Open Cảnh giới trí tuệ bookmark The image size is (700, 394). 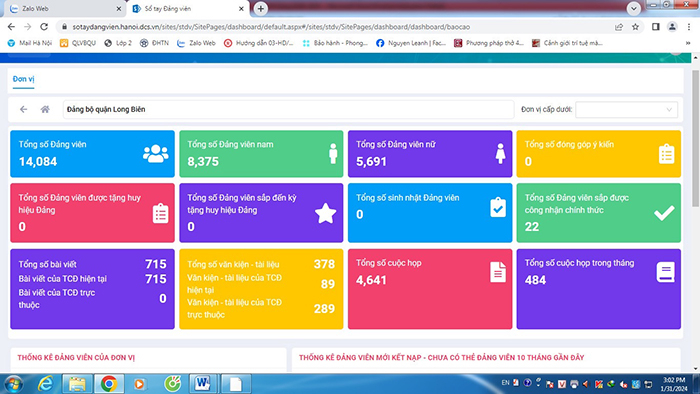point(567,43)
